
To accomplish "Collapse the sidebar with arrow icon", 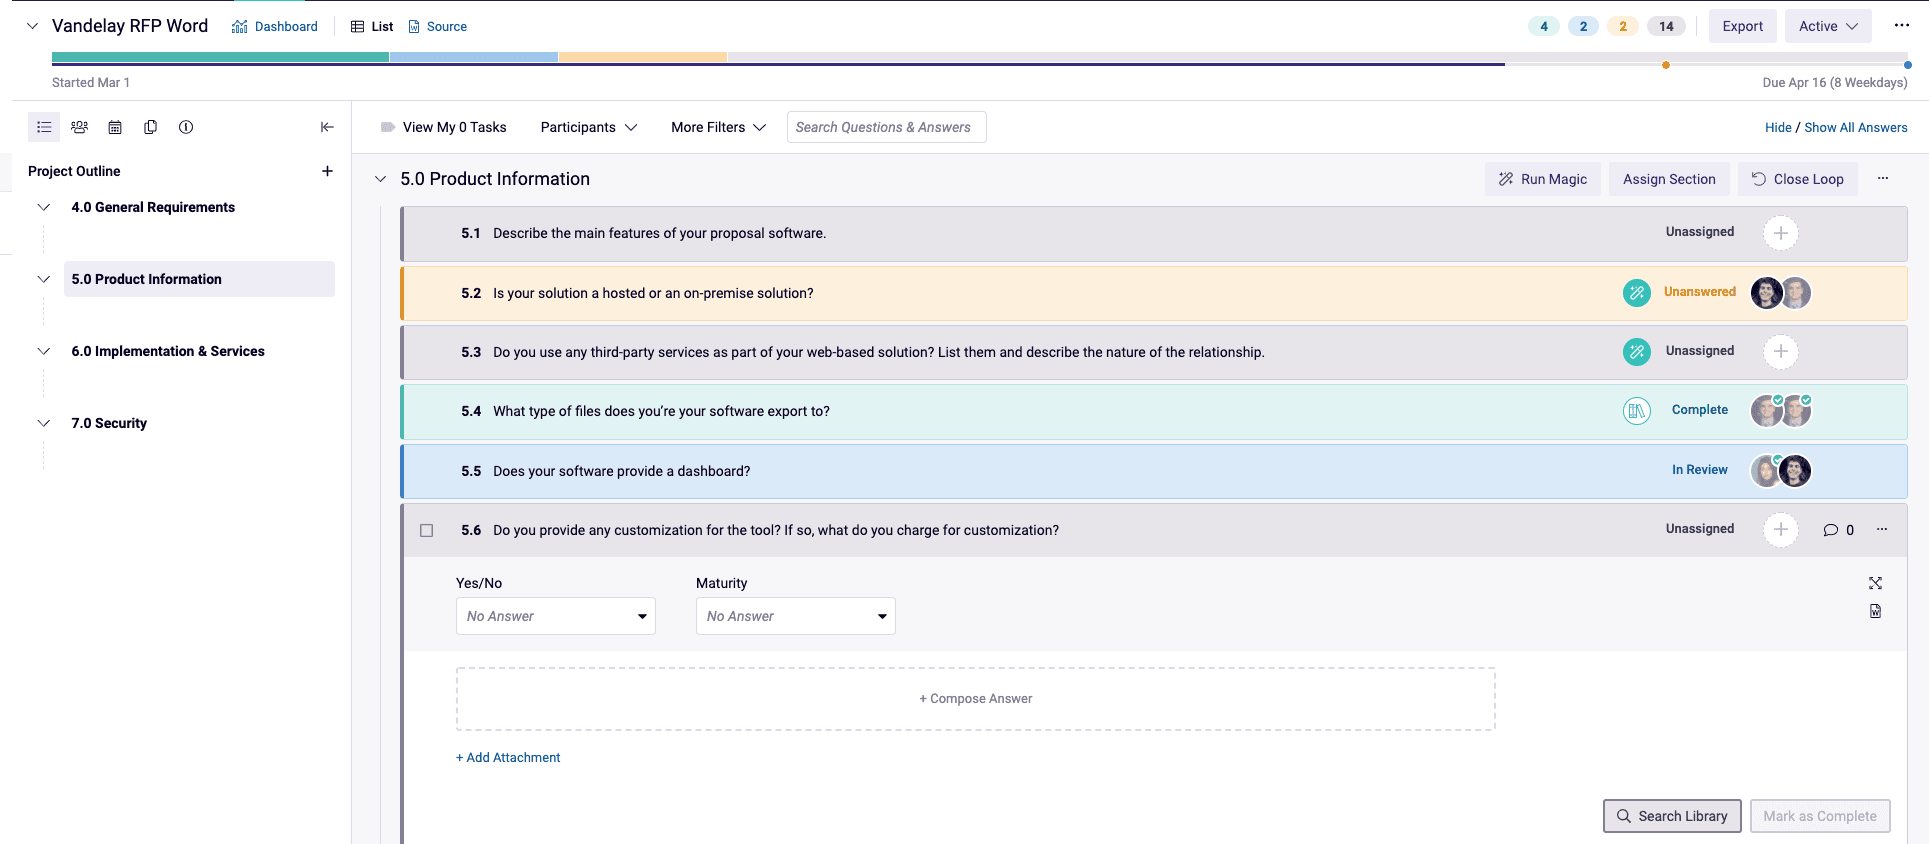I will pyautogui.click(x=327, y=127).
